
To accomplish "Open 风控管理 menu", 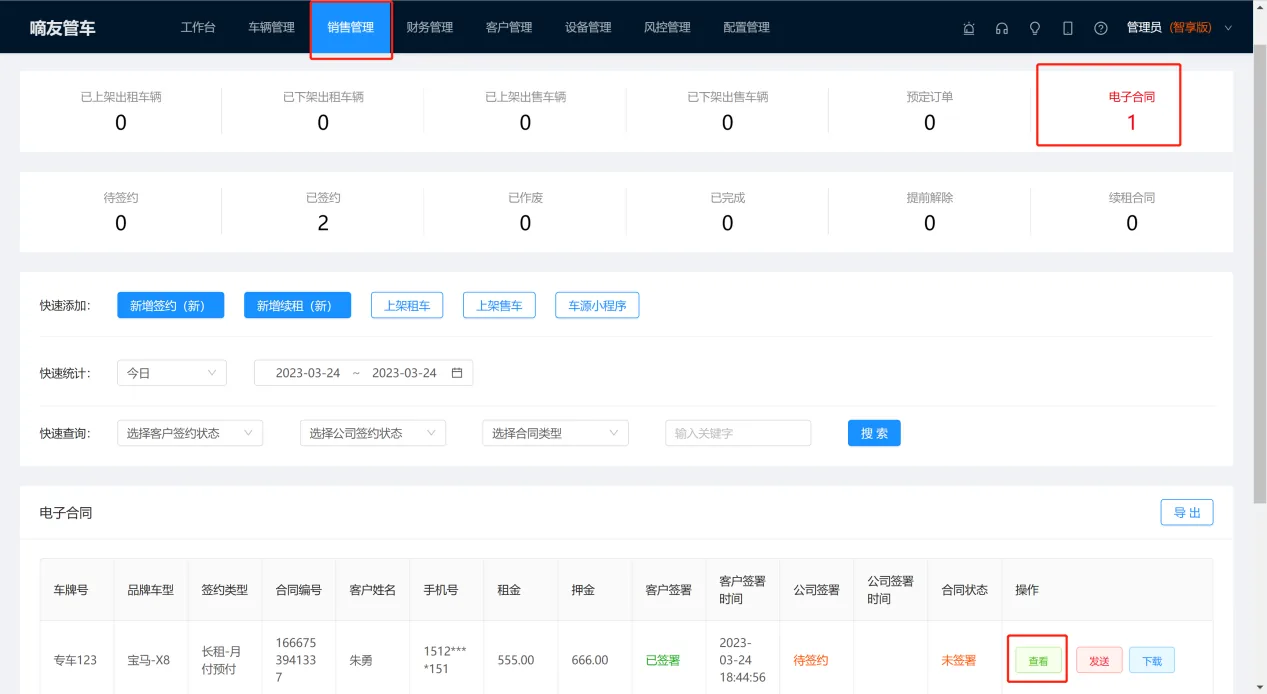I will pos(667,28).
